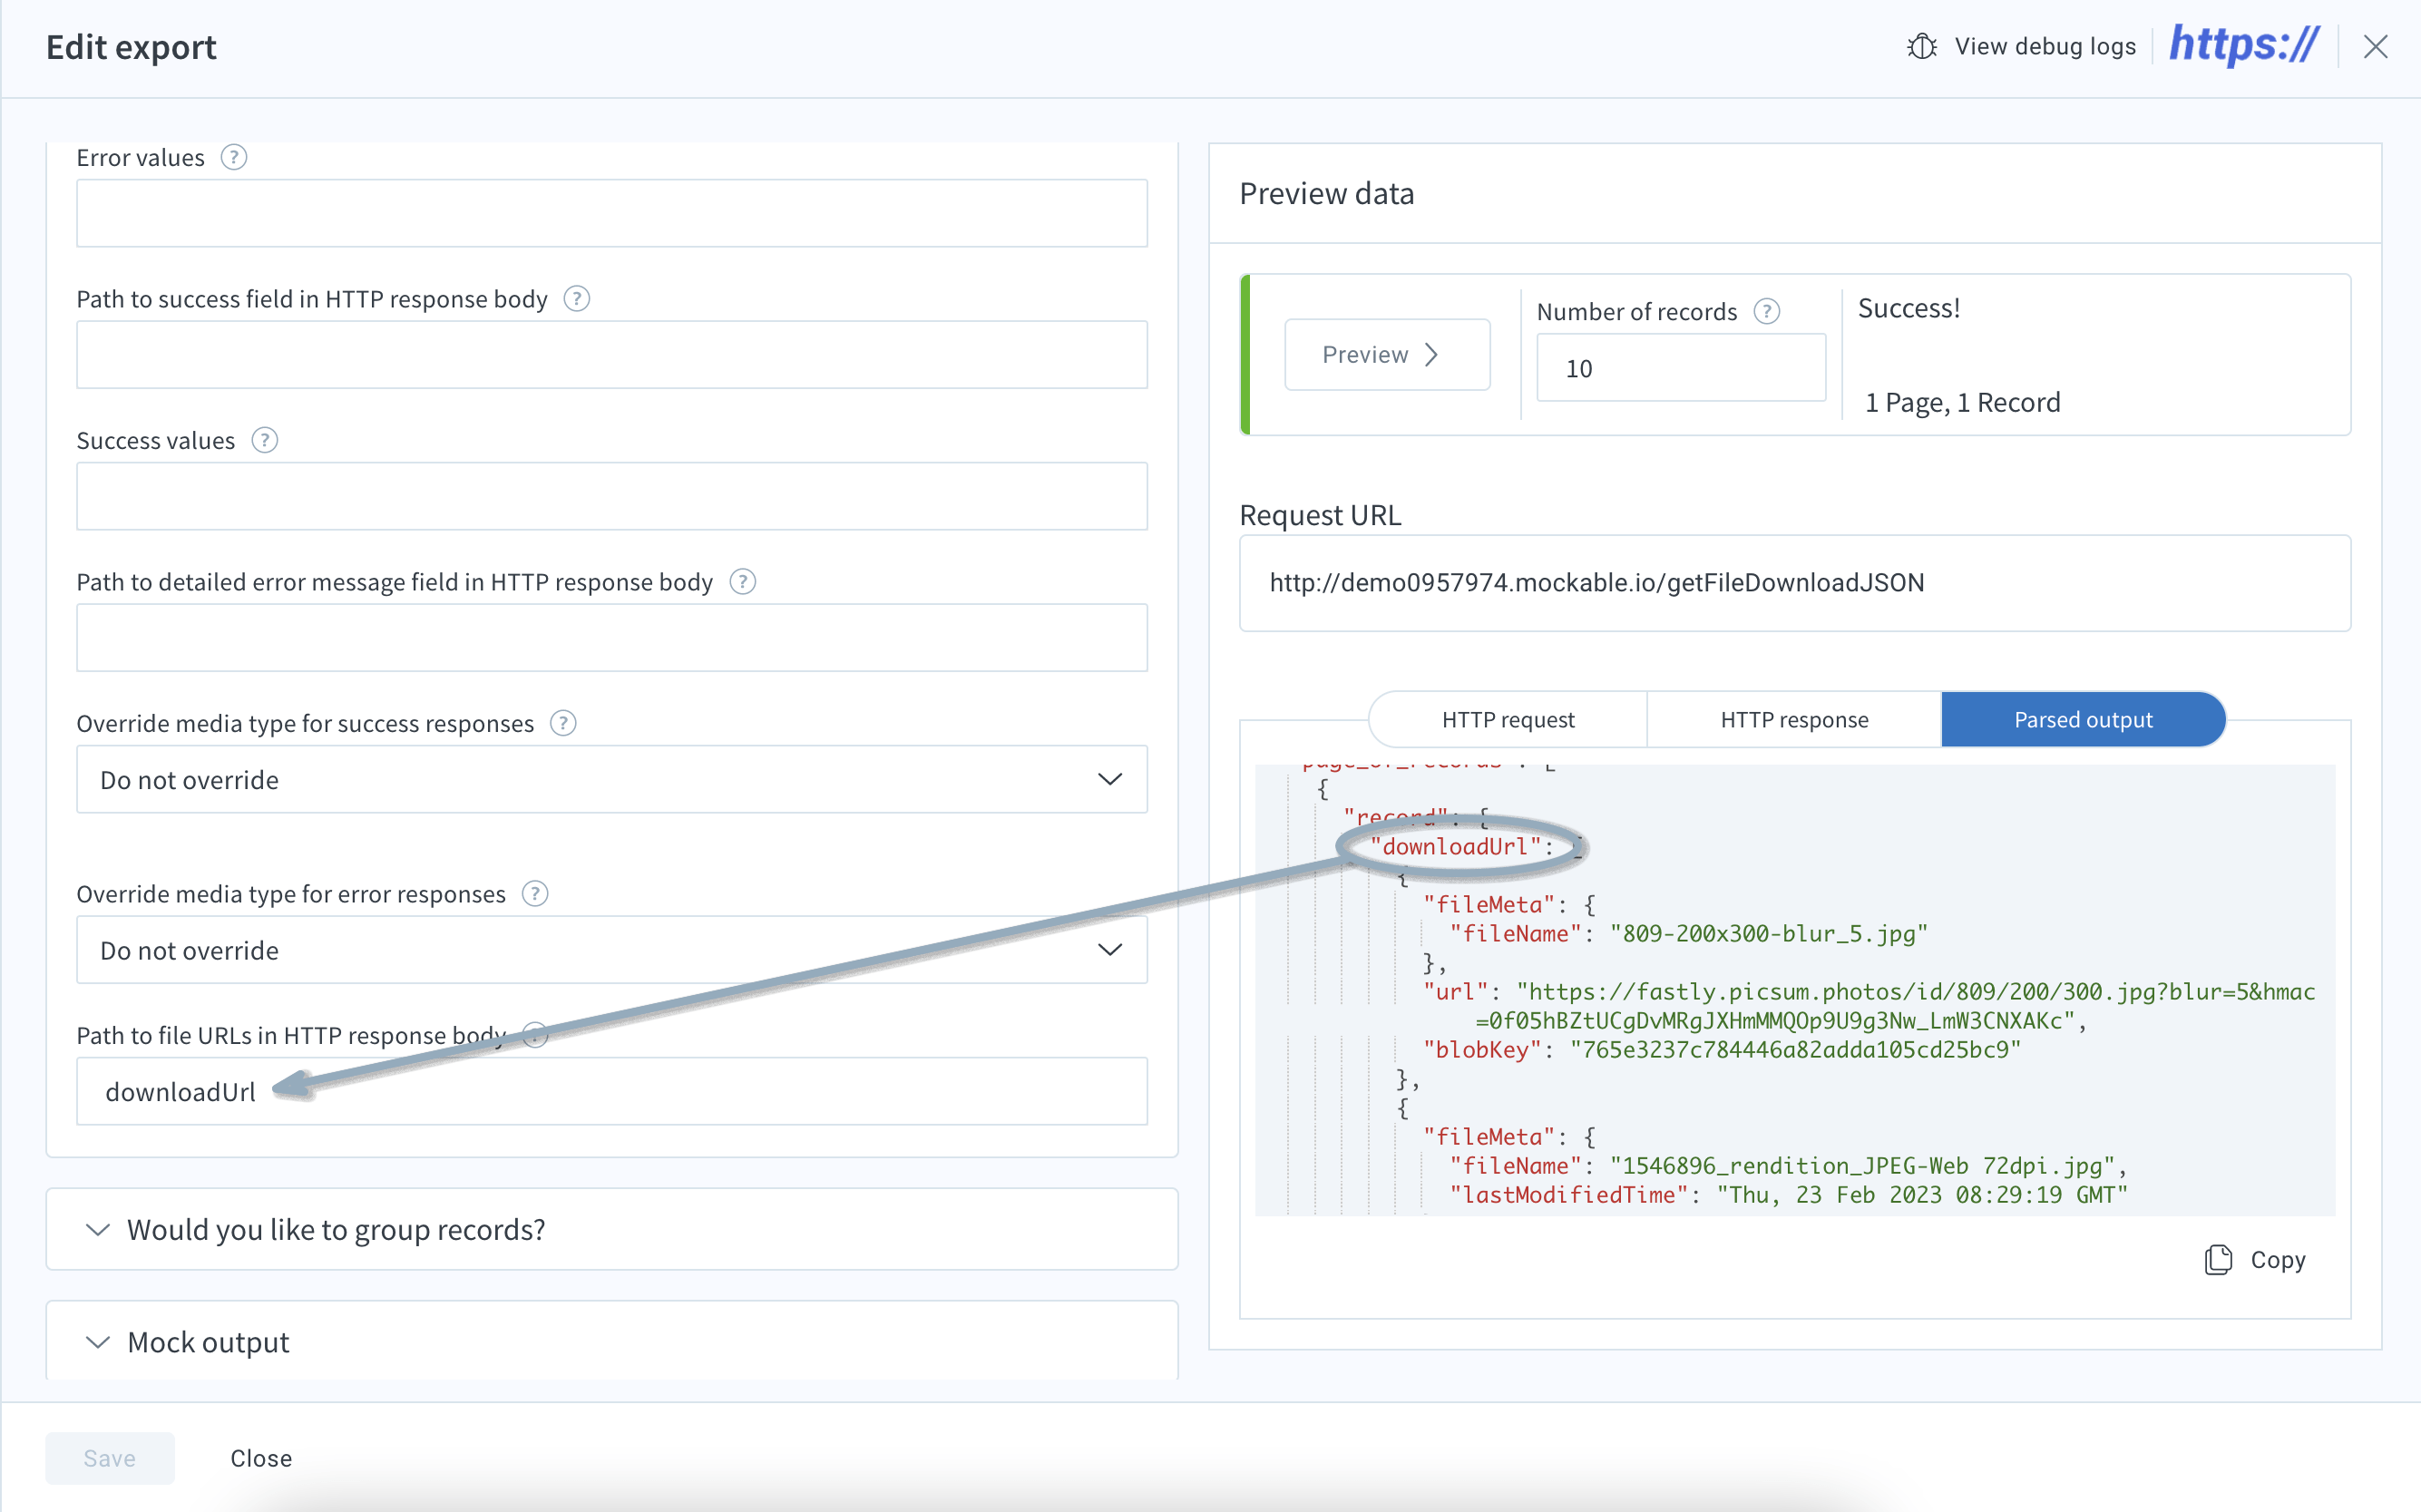Close the Edit export dialog
This screenshot has height=1512, width=2421.
coord(2376,46)
